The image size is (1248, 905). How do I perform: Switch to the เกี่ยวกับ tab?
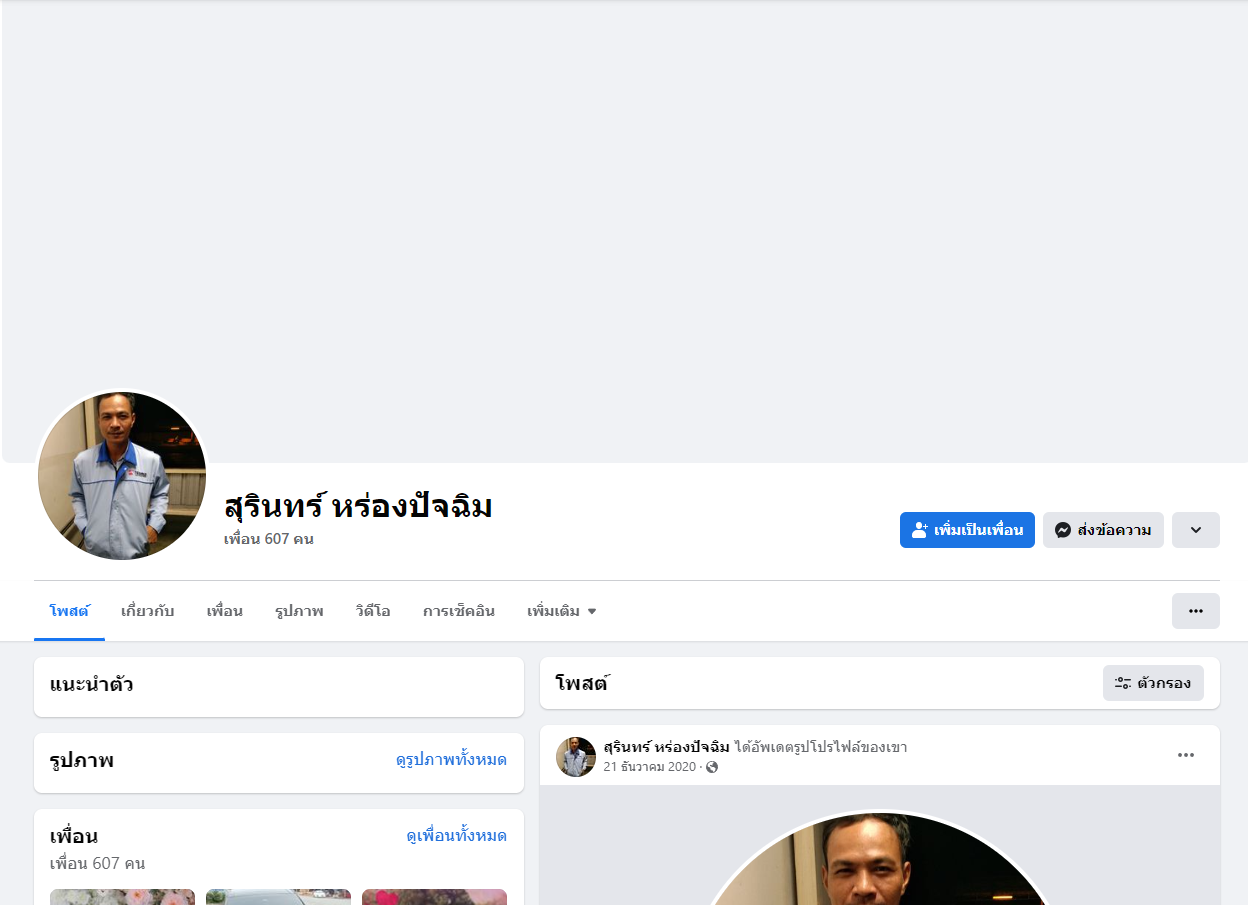click(x=148, y=611)
